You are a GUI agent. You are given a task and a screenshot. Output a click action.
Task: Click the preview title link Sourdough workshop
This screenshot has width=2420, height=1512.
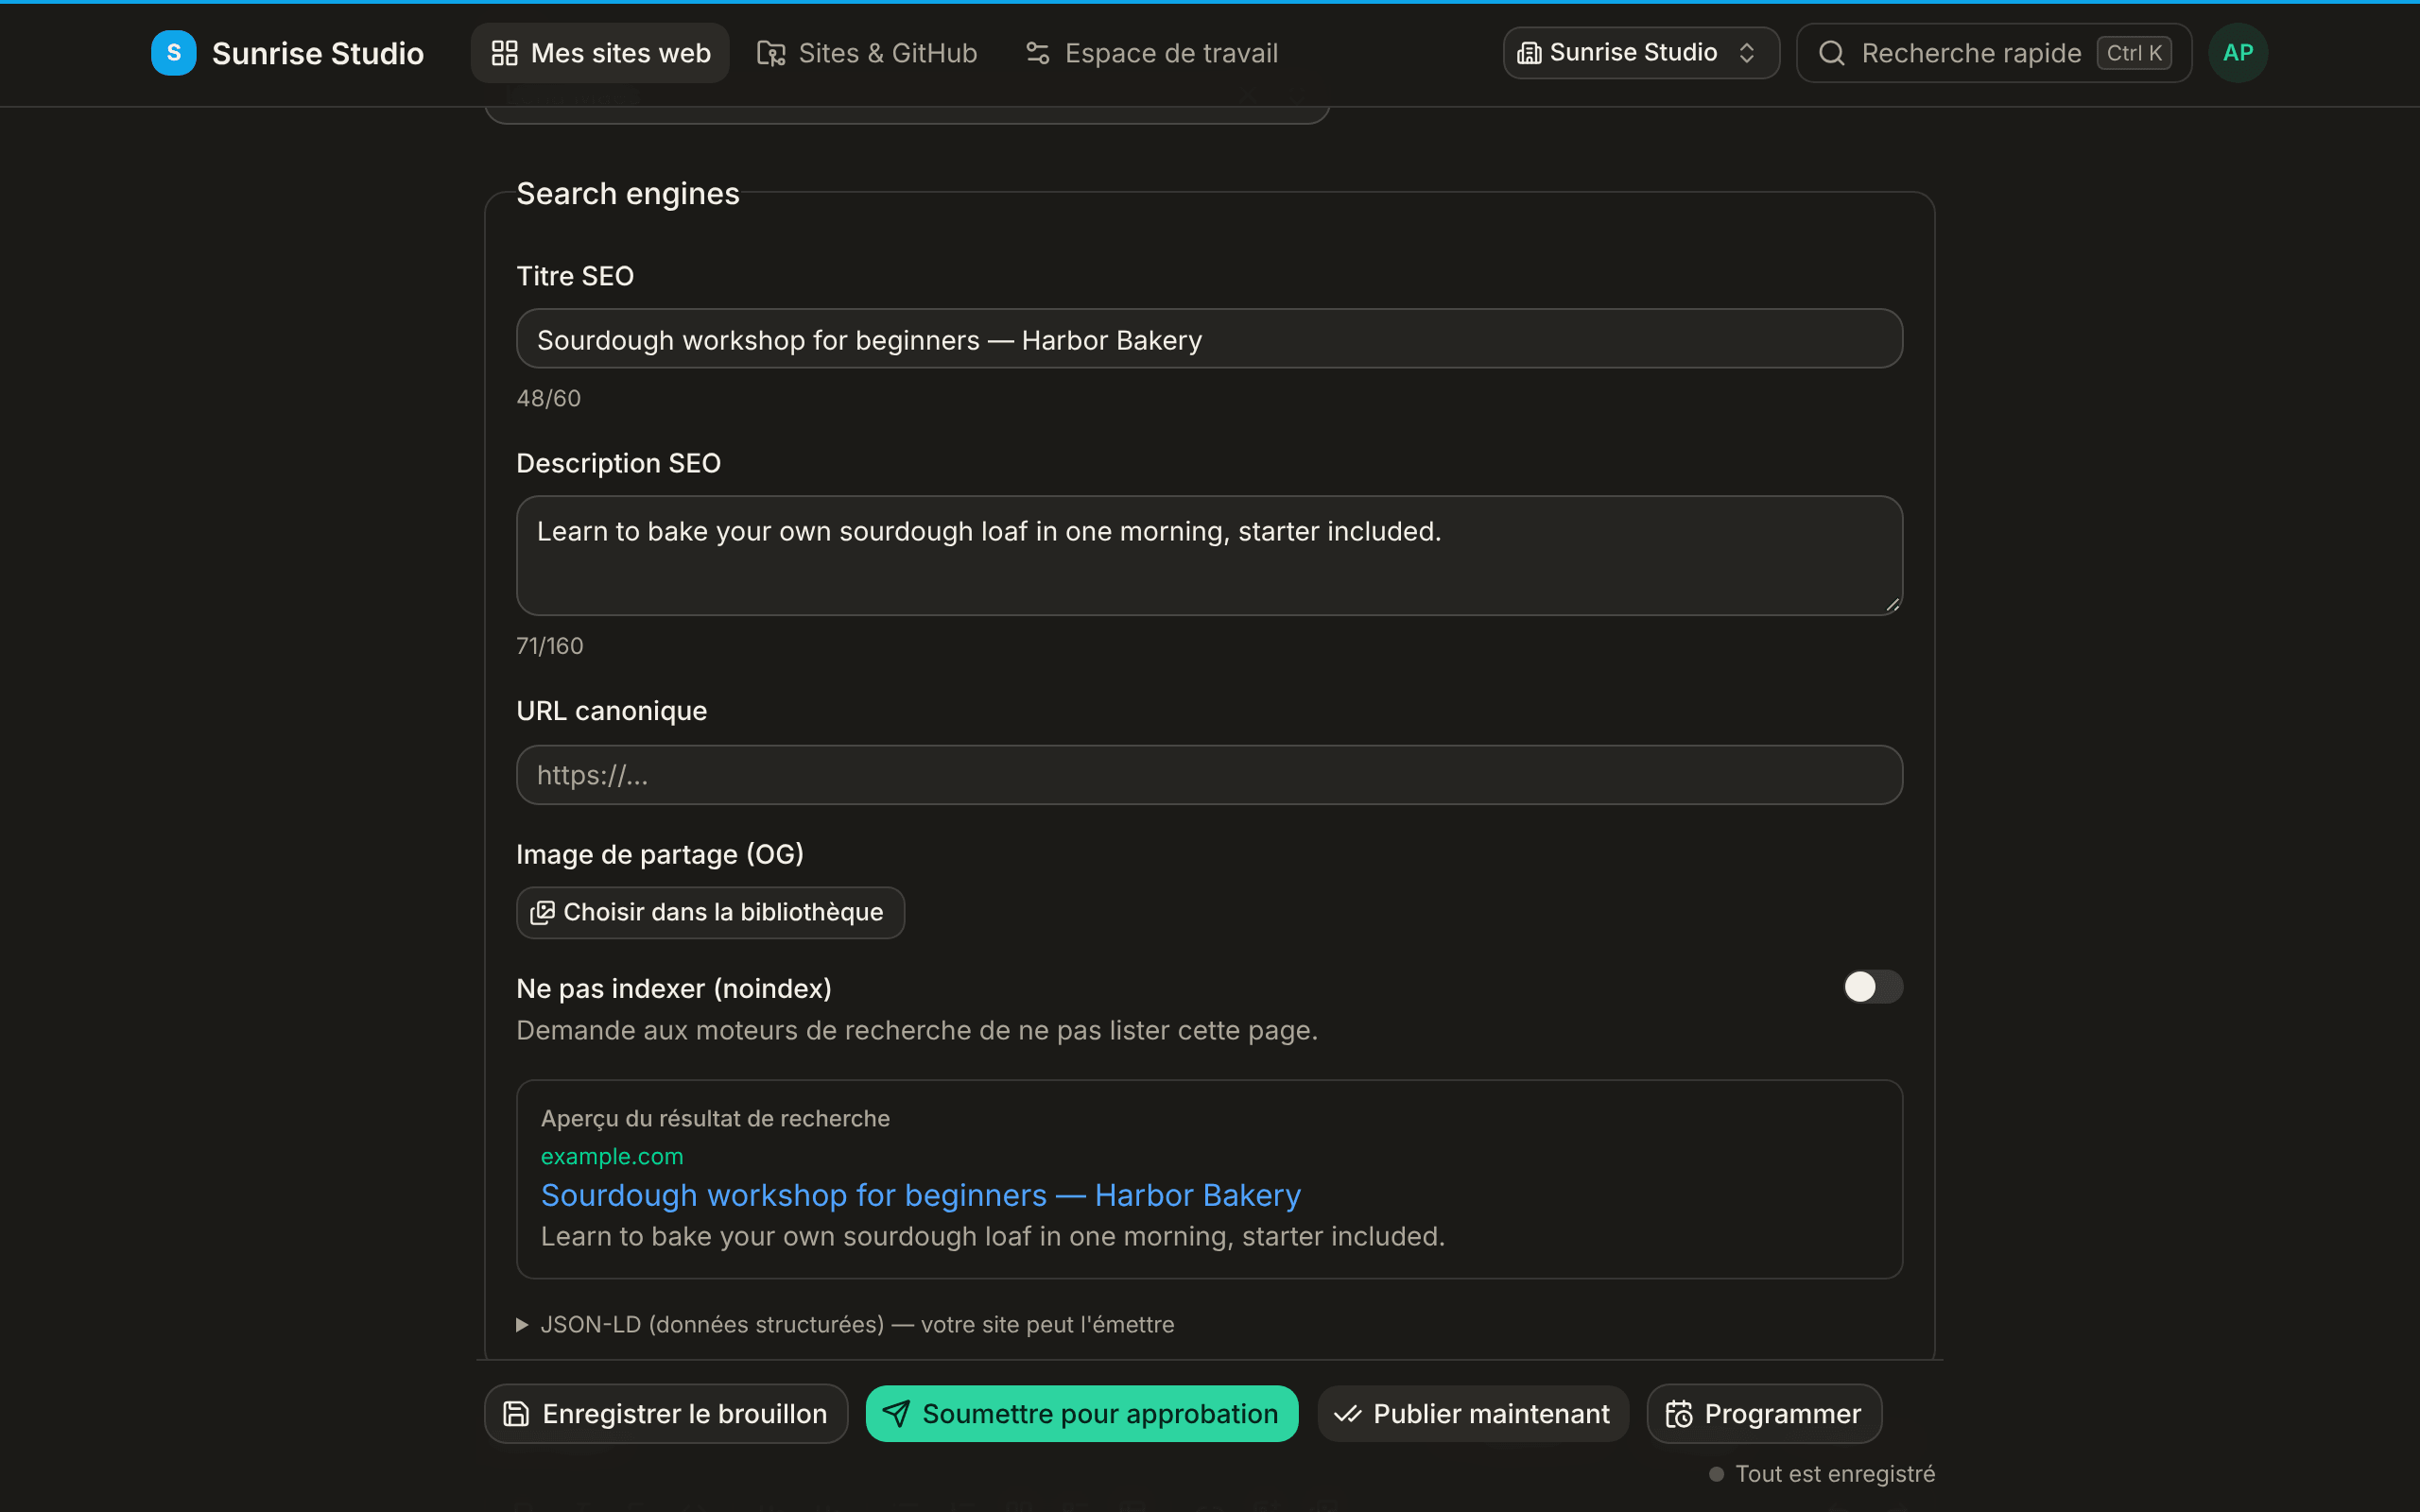point(920,1195)
